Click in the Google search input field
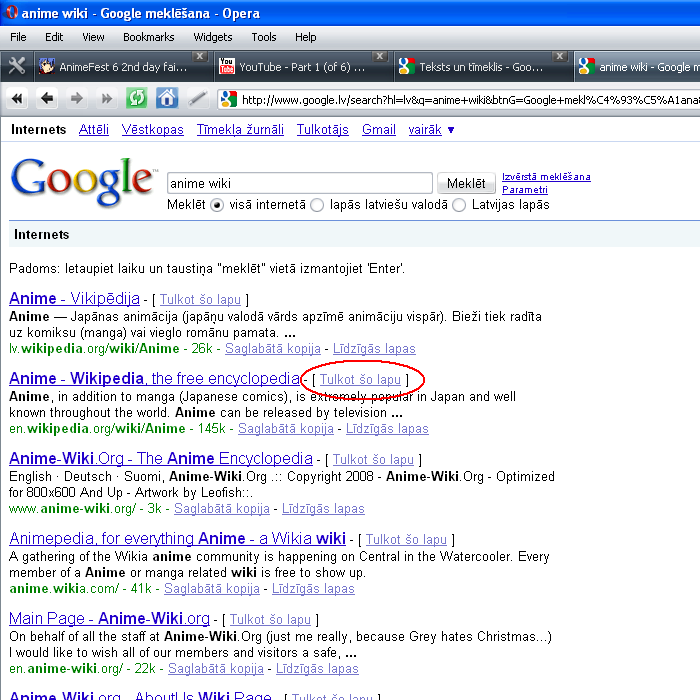 [x=300, y=183]
